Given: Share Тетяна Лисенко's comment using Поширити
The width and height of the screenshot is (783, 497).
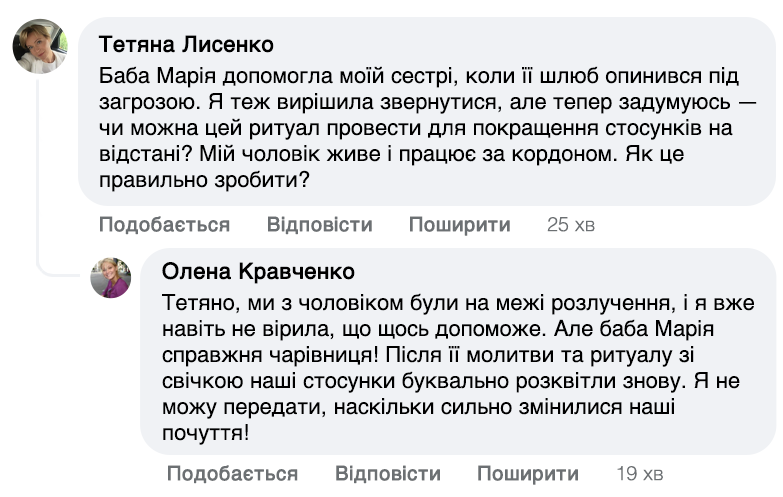Looking at the screenshot, I should click(x=459, y=225).
